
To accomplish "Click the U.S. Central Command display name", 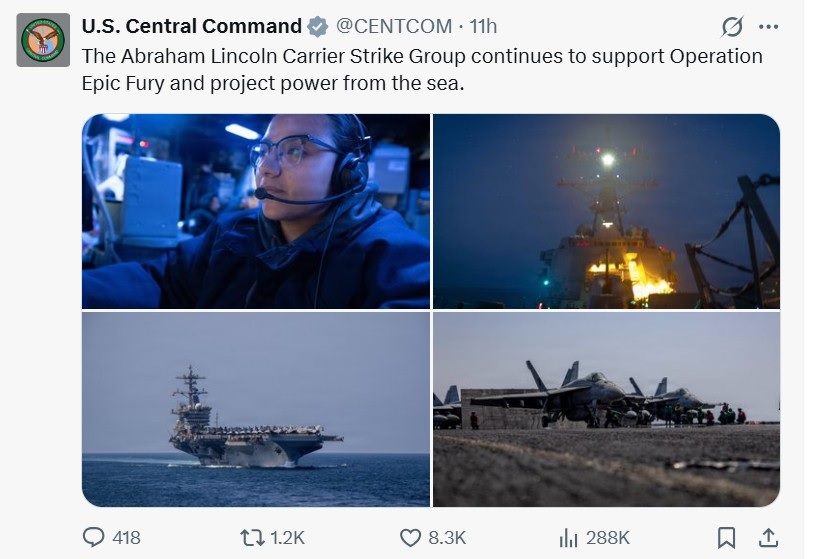I will (x=192, y=26).
